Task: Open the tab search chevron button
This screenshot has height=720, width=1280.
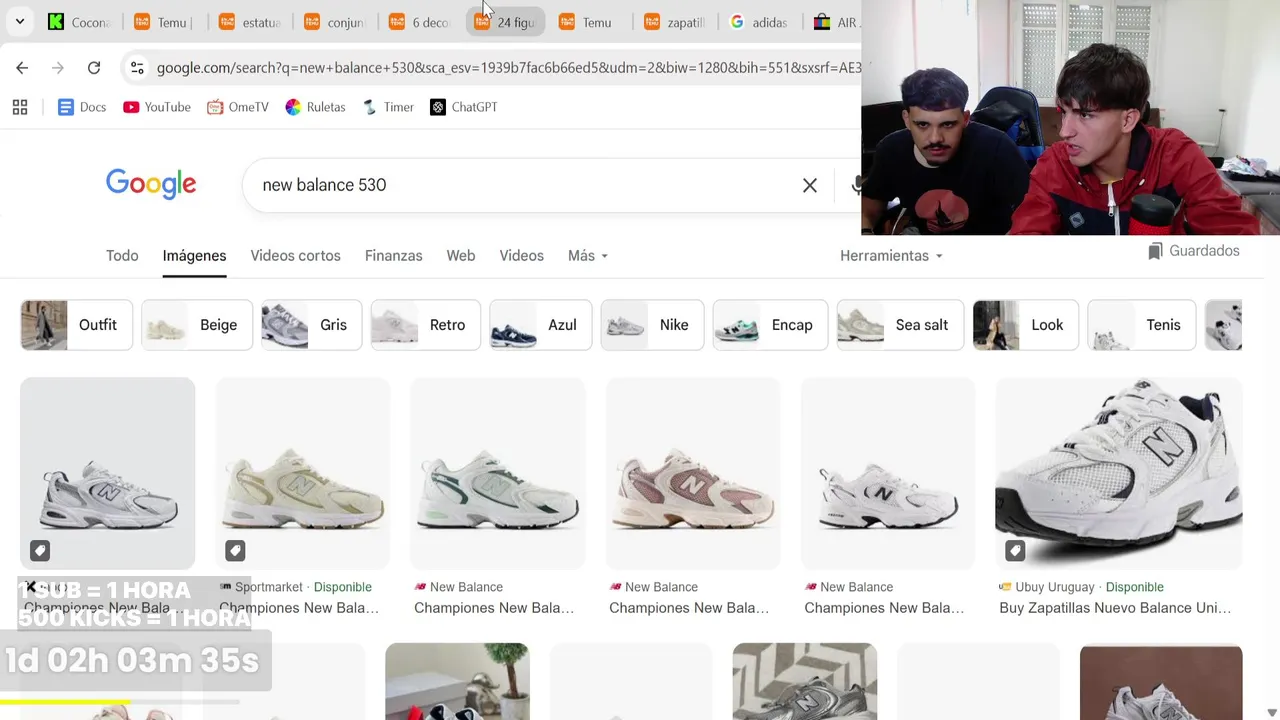Action: [x=19, y=21]
